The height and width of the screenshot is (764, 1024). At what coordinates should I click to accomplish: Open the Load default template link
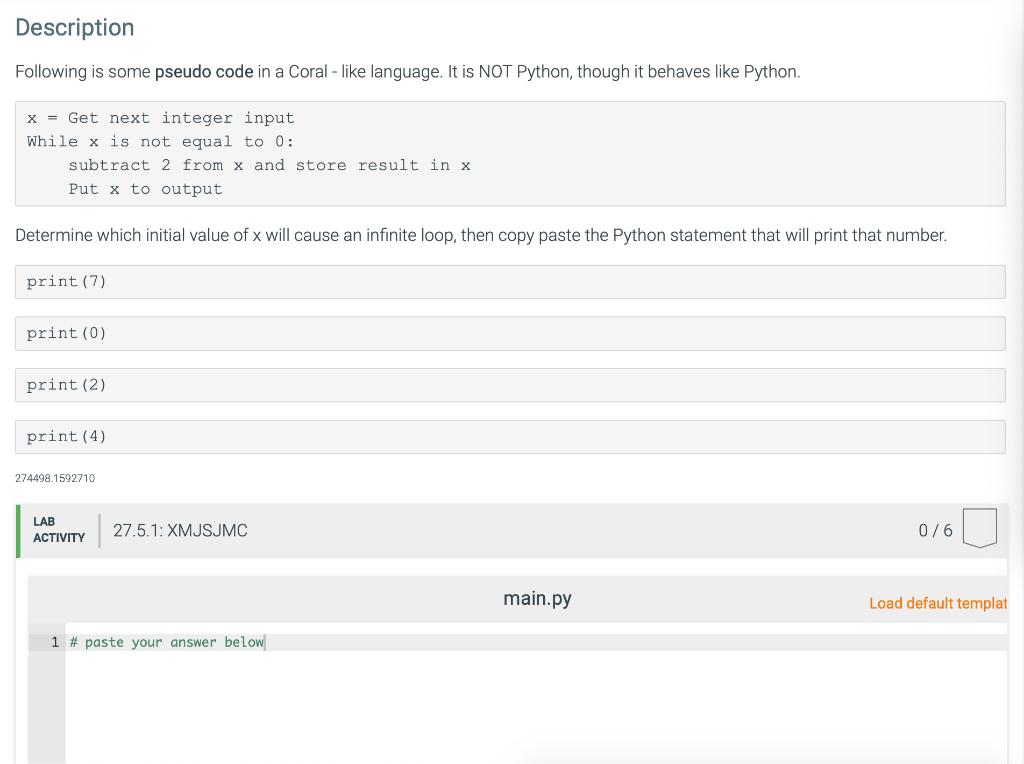coord(938,603)
